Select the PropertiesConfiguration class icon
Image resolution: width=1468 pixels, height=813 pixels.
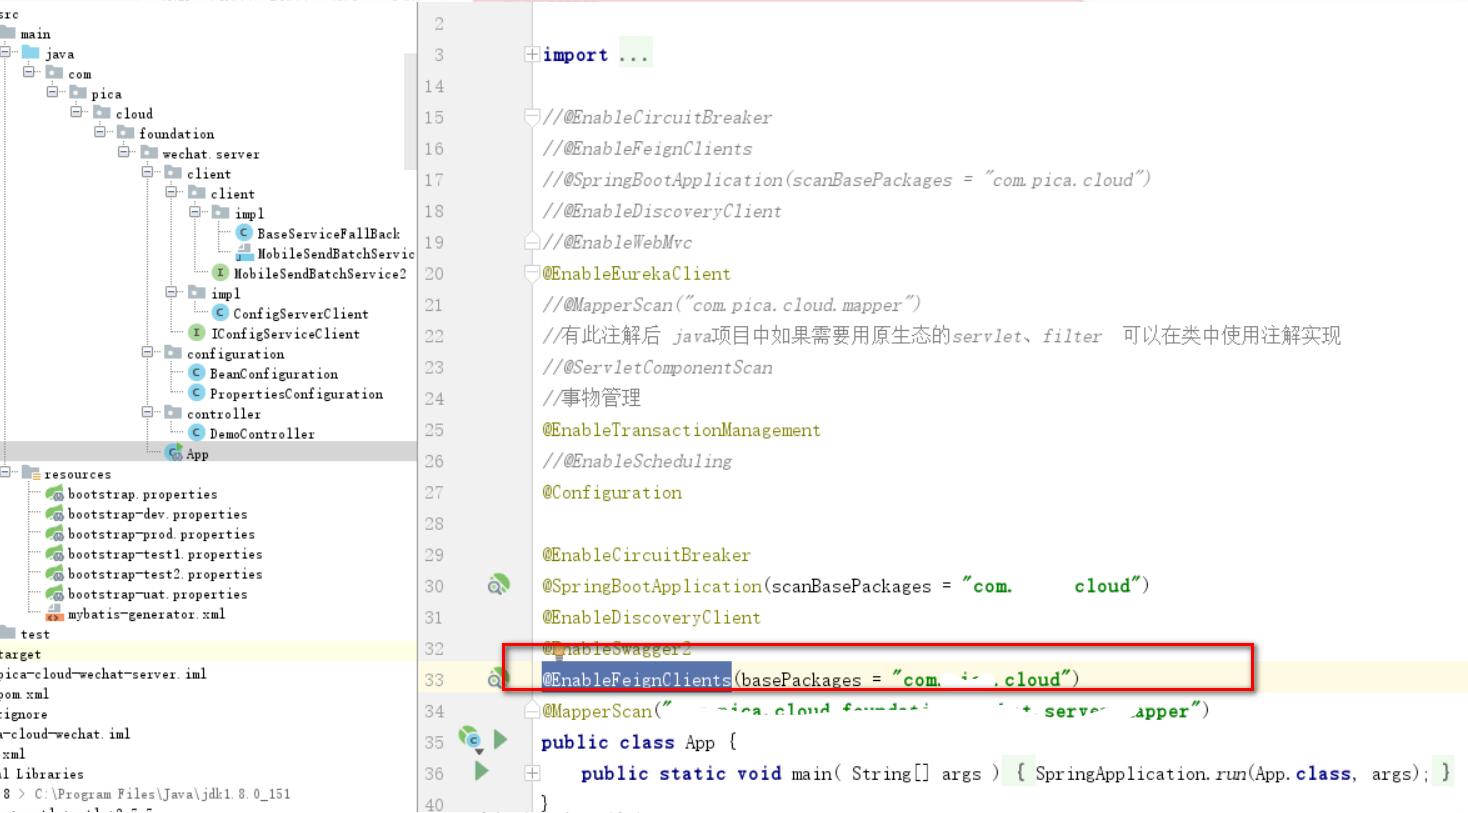pos(197,393)
